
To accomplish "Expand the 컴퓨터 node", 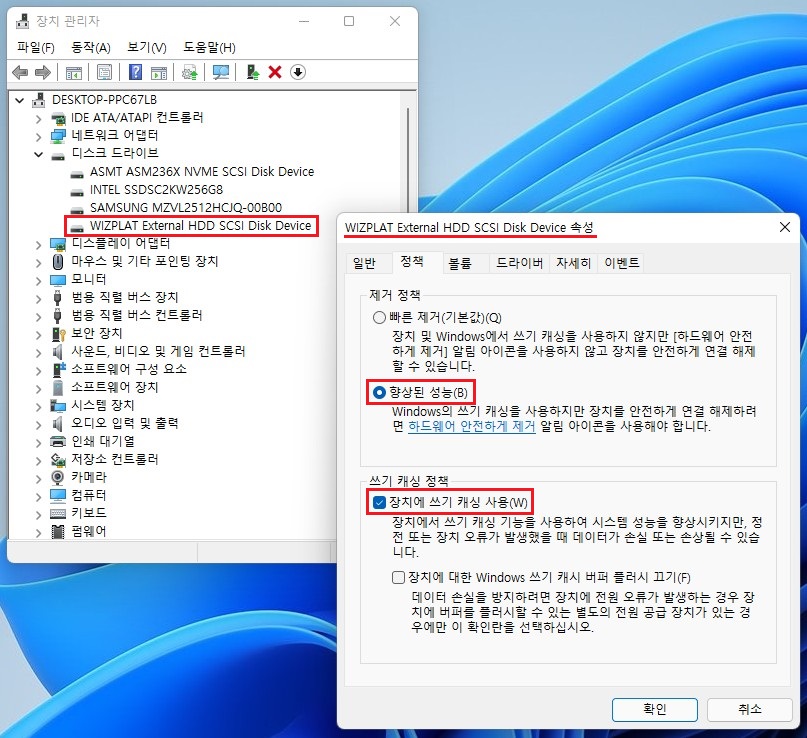I will (39, 496).
